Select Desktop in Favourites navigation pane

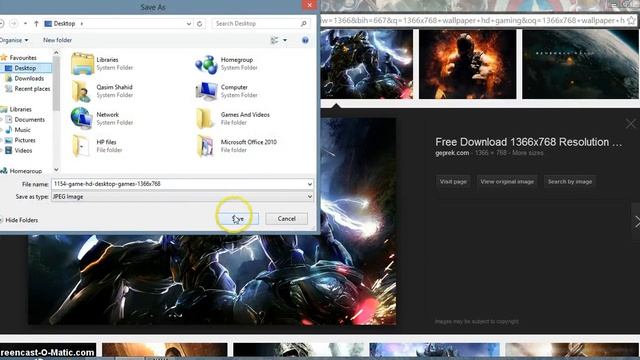click(x=26, y=68)
